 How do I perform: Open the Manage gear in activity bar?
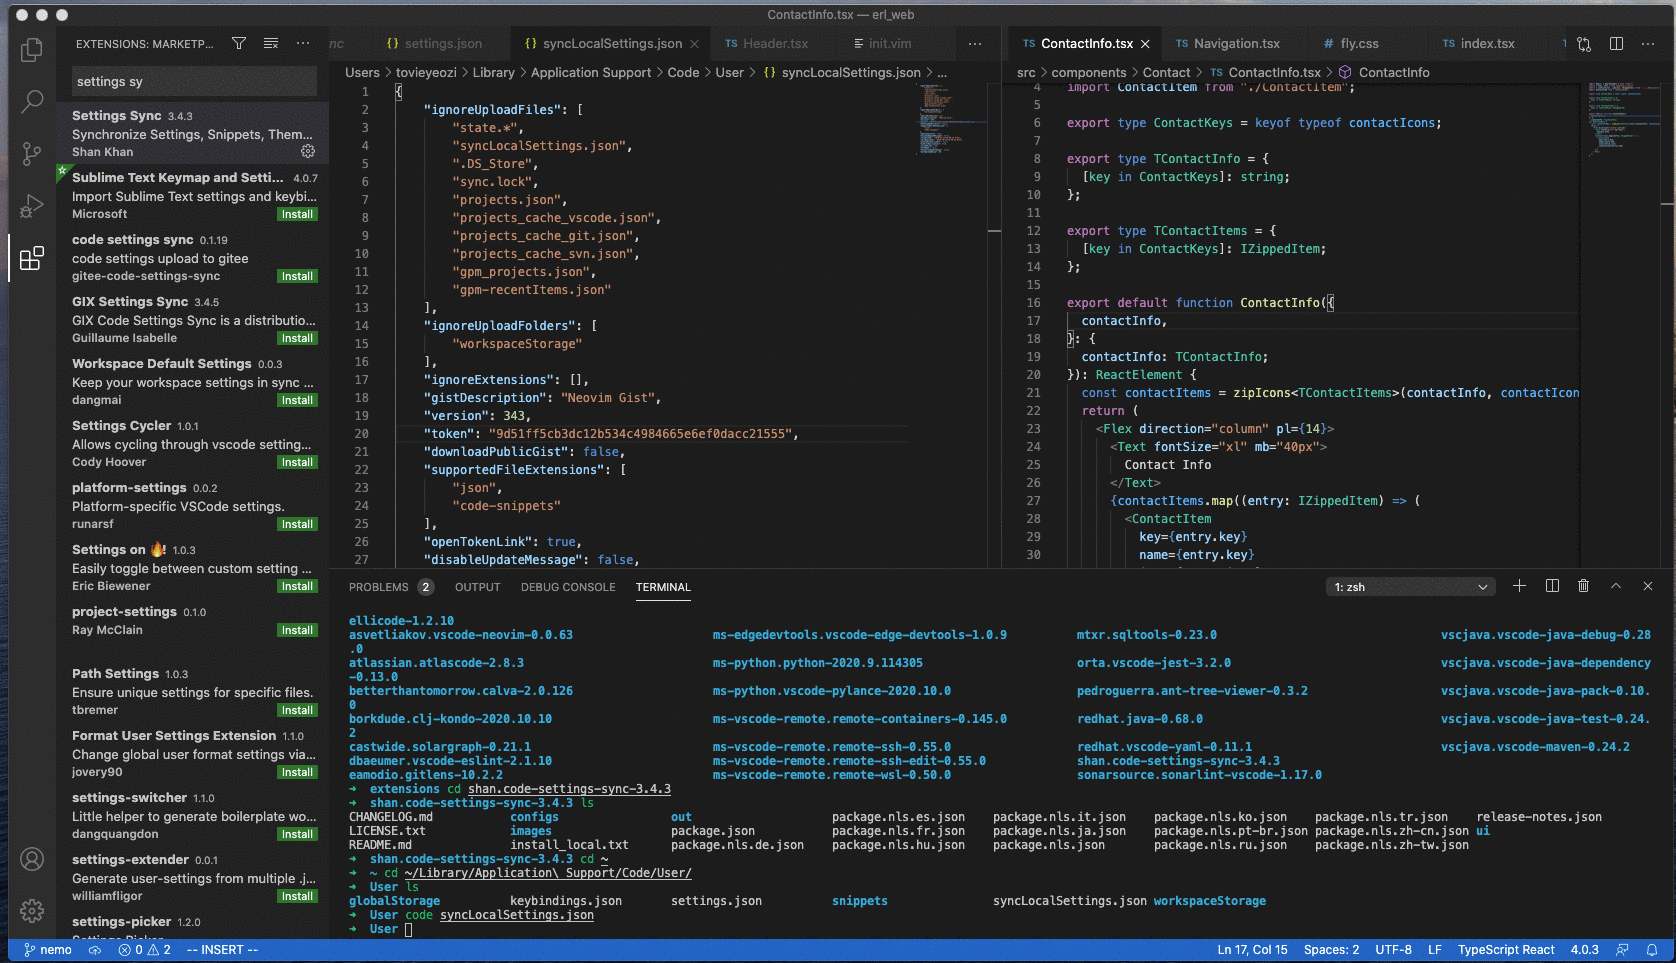(32, 910)
